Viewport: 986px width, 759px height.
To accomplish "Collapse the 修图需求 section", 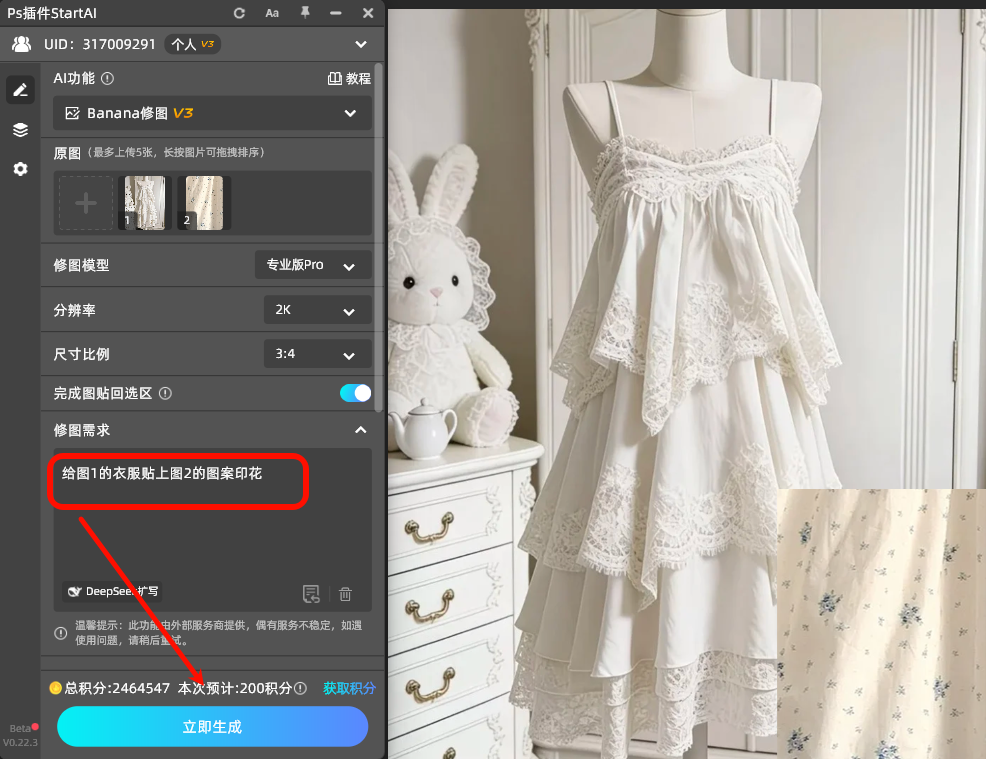I will click(356, 430).
